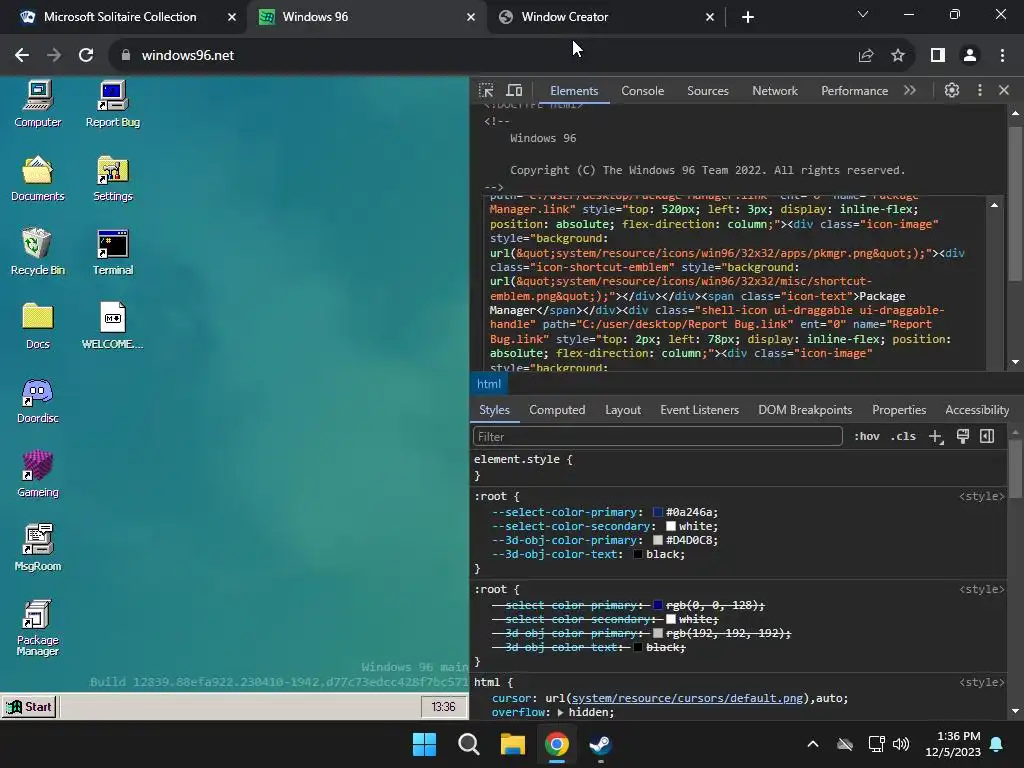The height and width of the screenshot is (768, 1024).
Task: Open DevTools customize three-dot menu
Action: [979, 90]
